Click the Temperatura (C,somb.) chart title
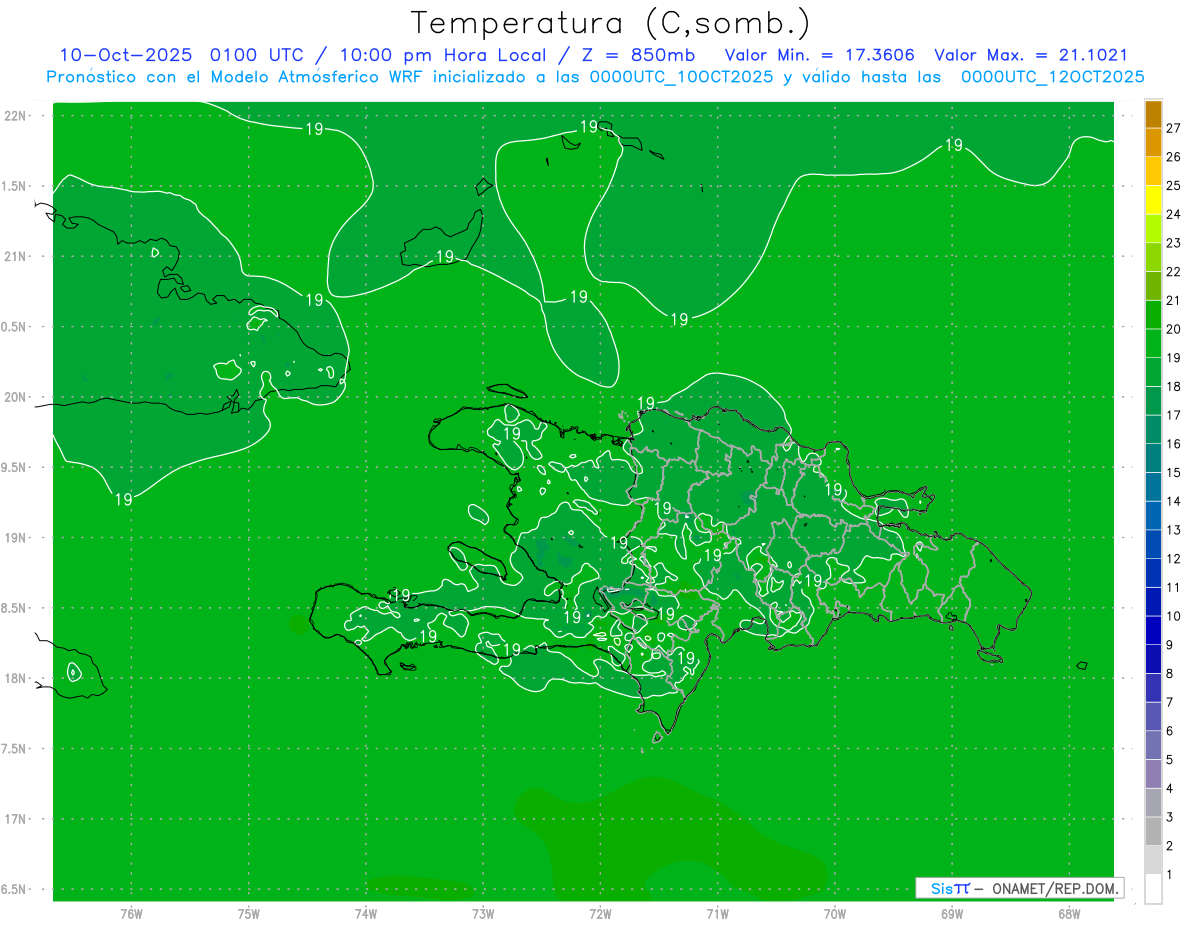The width and height of the screenshot is (1200, 927). click(610, 22)
